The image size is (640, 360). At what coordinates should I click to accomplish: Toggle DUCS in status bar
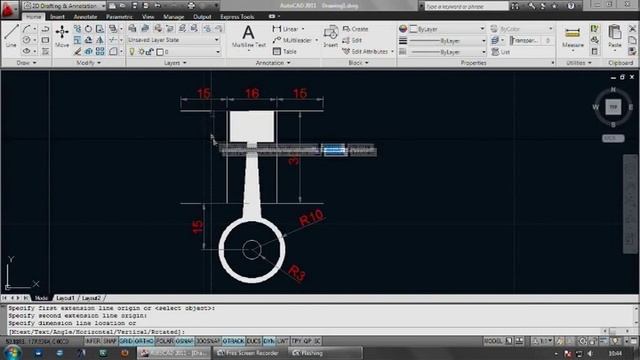click(253, 341)
